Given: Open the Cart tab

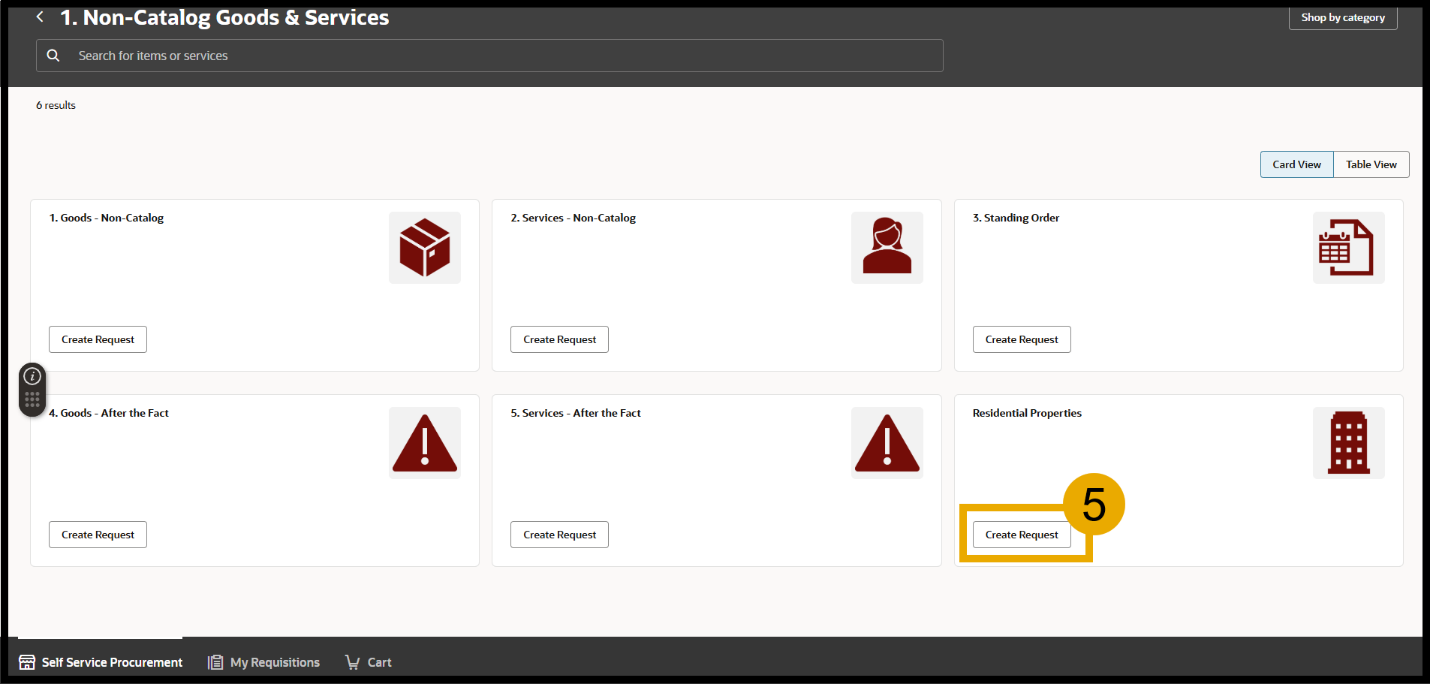Looking at the screenshot, I should point(368,662).
